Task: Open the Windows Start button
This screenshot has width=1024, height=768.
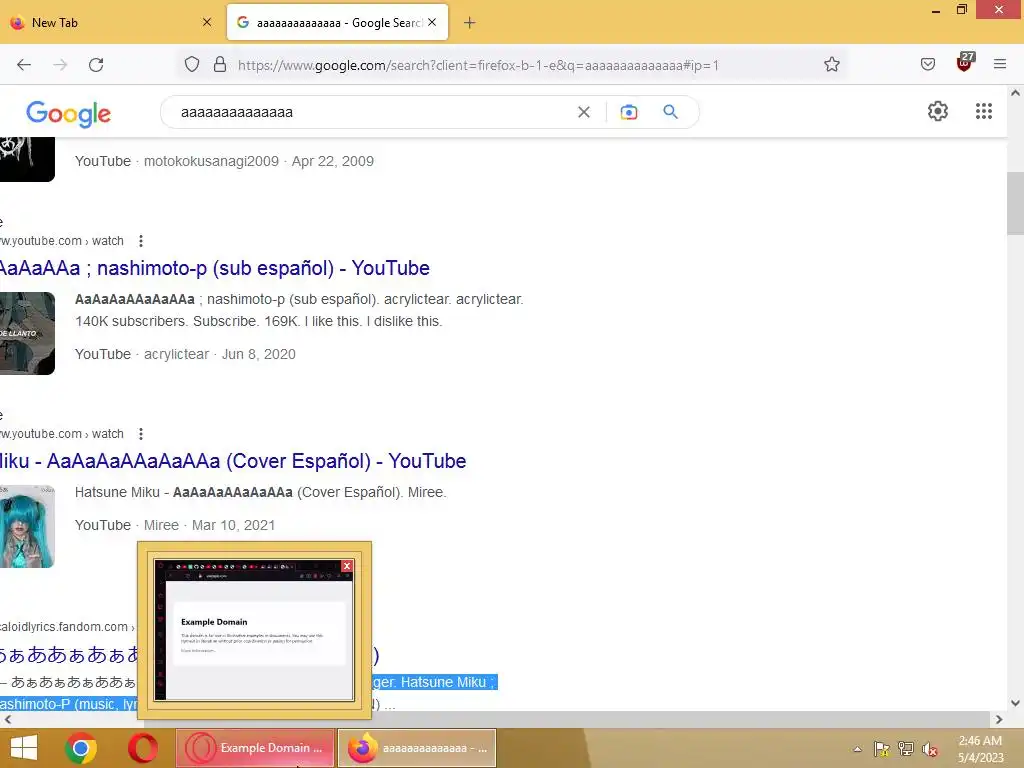Action: [24, 748]
